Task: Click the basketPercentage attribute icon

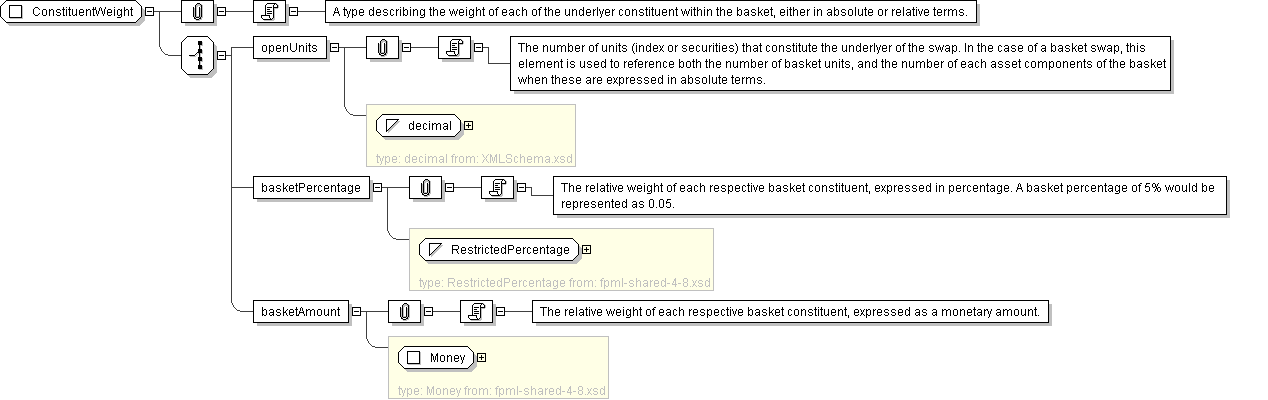Action: [x=426, y=187]
